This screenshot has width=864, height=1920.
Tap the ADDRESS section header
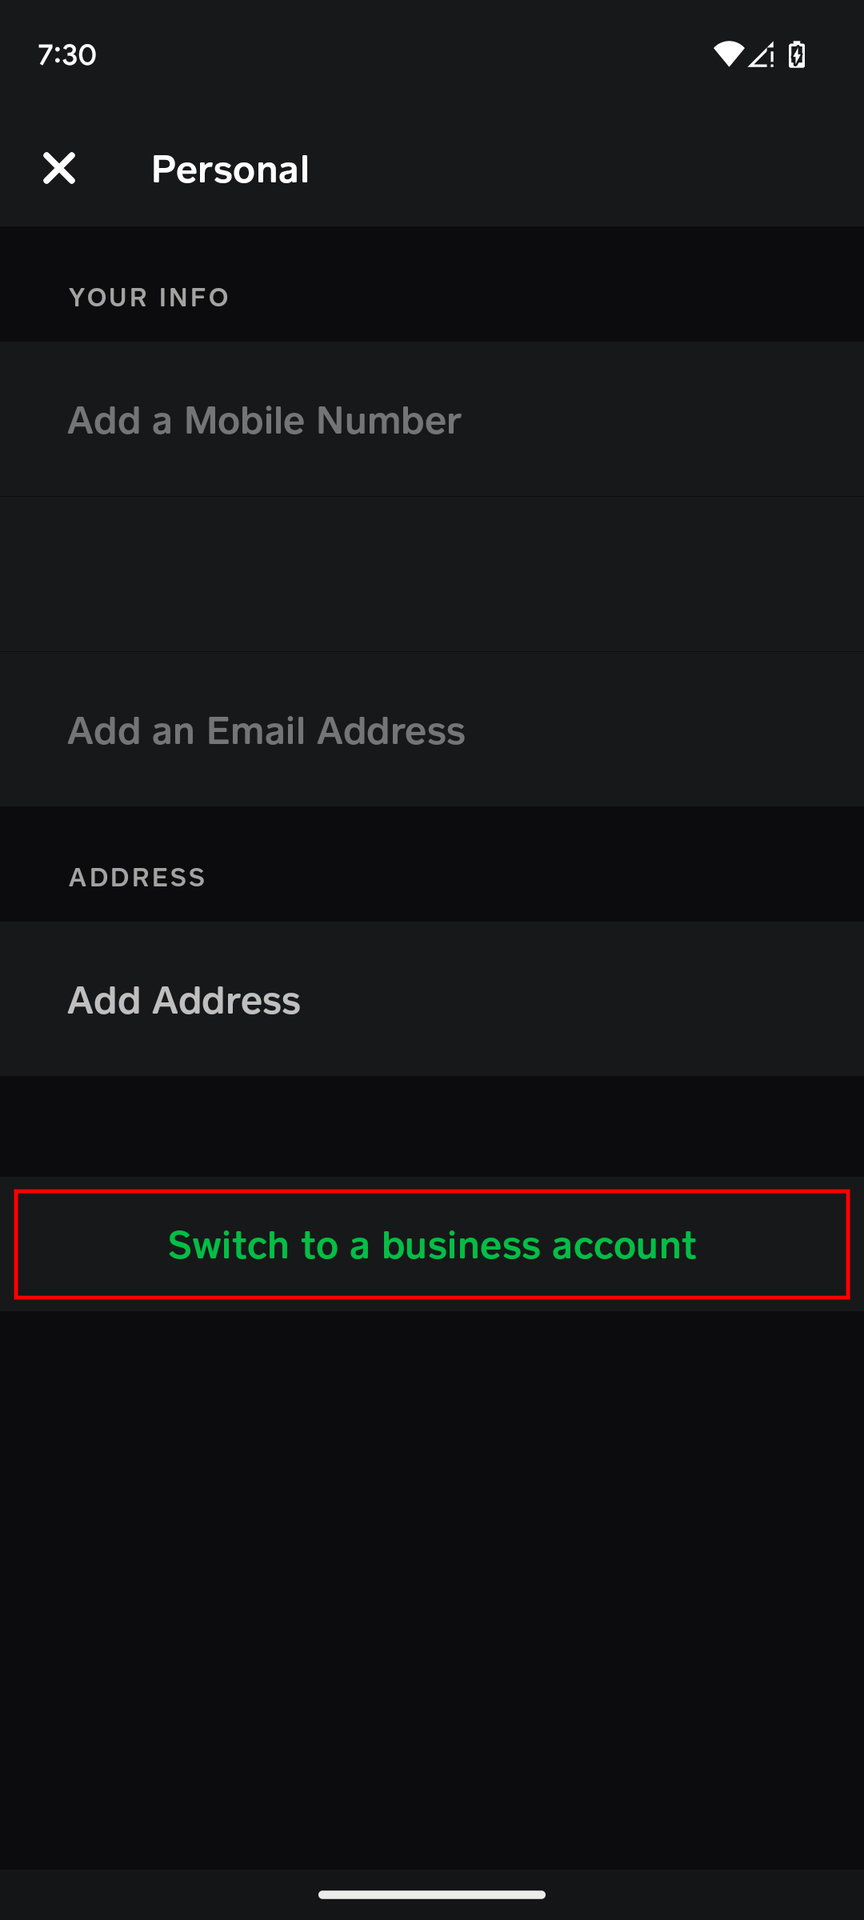137,877
